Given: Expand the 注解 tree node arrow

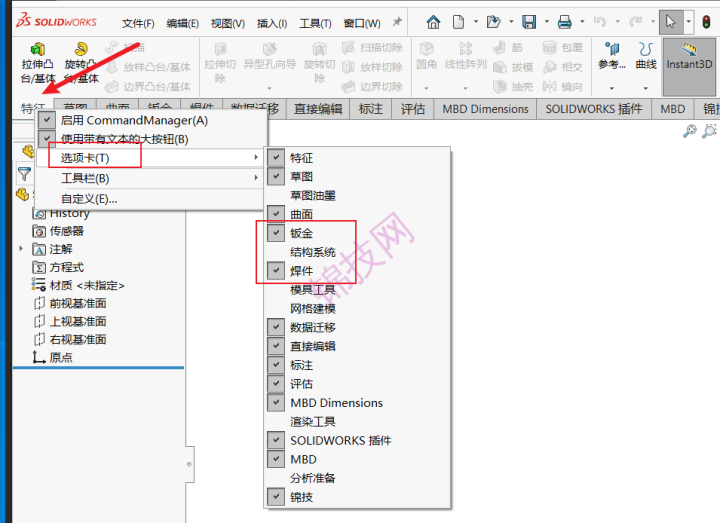Looking at the screenshot, I should 21,249.
